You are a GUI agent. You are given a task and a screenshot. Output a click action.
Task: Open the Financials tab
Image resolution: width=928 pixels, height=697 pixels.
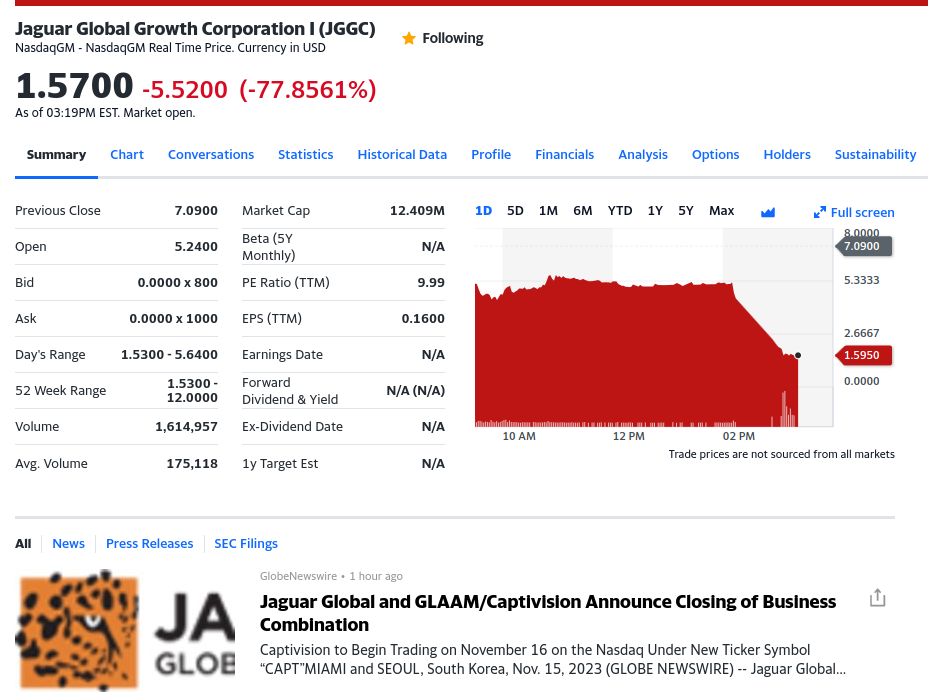click(x=564, y=154)
